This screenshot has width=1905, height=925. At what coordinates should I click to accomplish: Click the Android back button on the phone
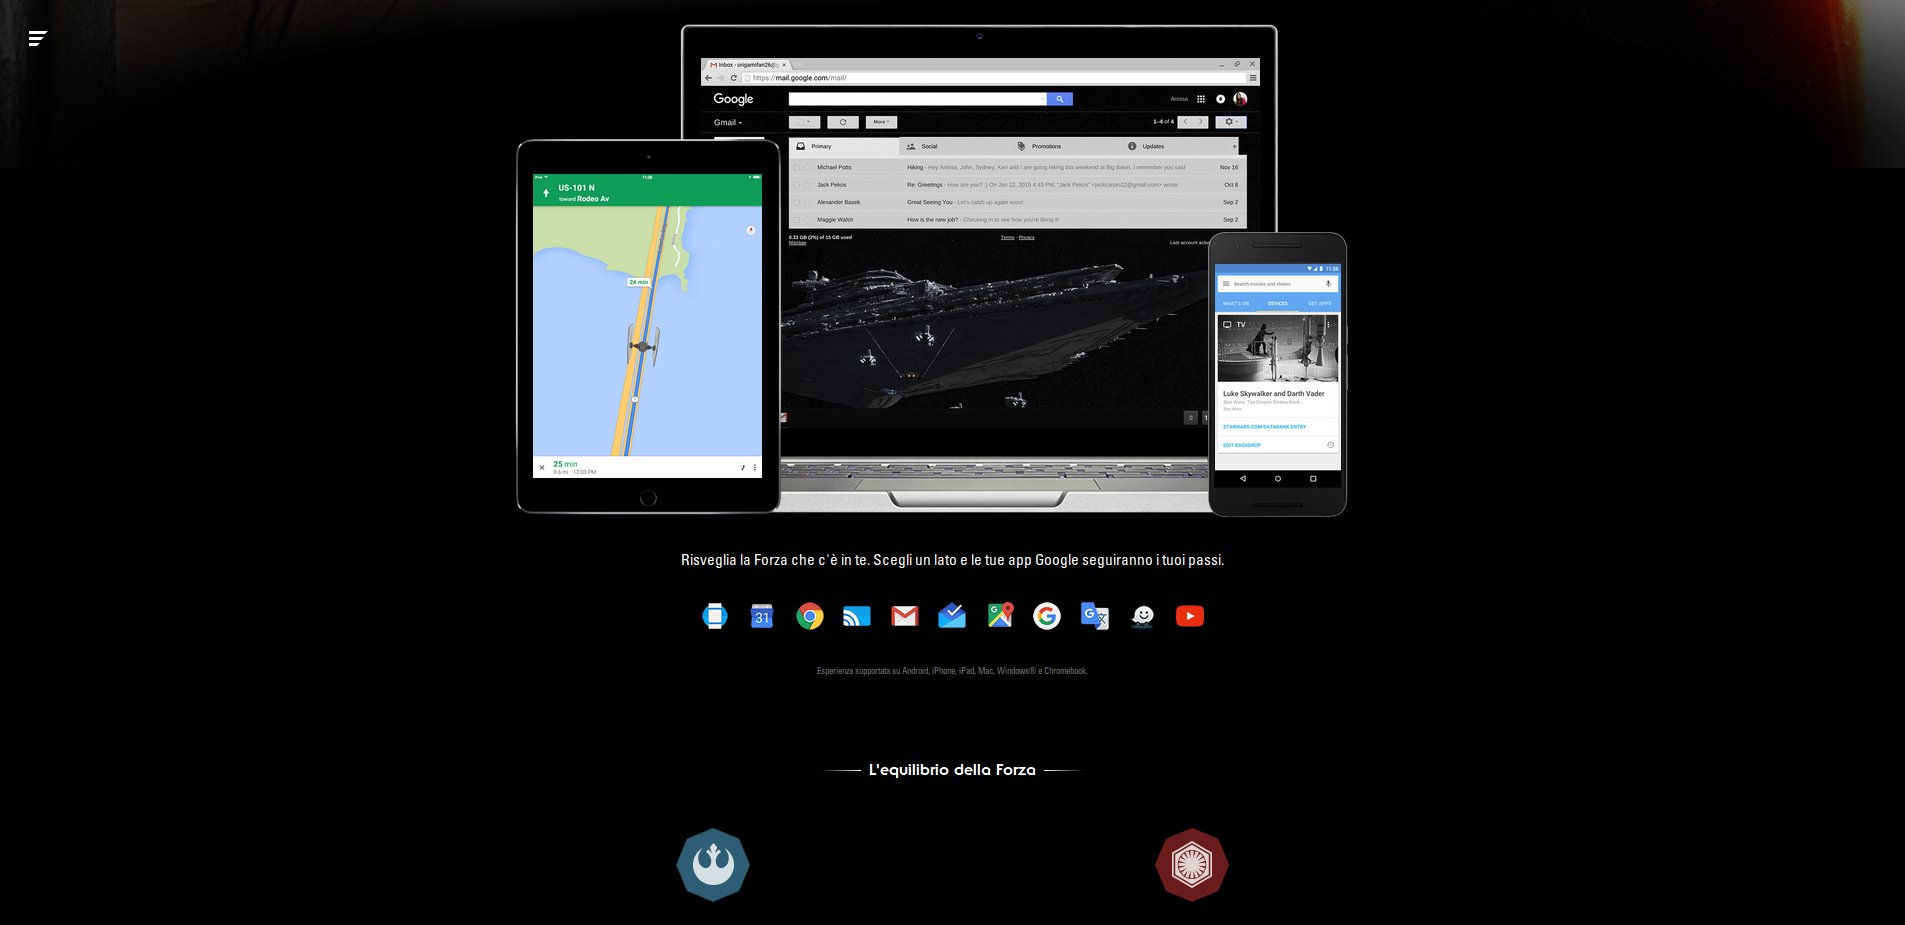1243,479
